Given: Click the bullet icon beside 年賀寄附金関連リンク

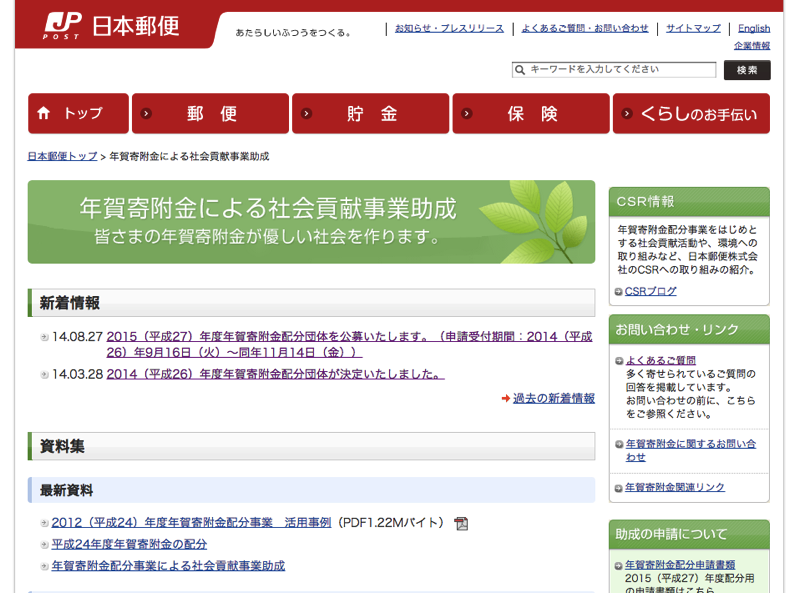Looking at the screenshot, I should tap(618, 488).
